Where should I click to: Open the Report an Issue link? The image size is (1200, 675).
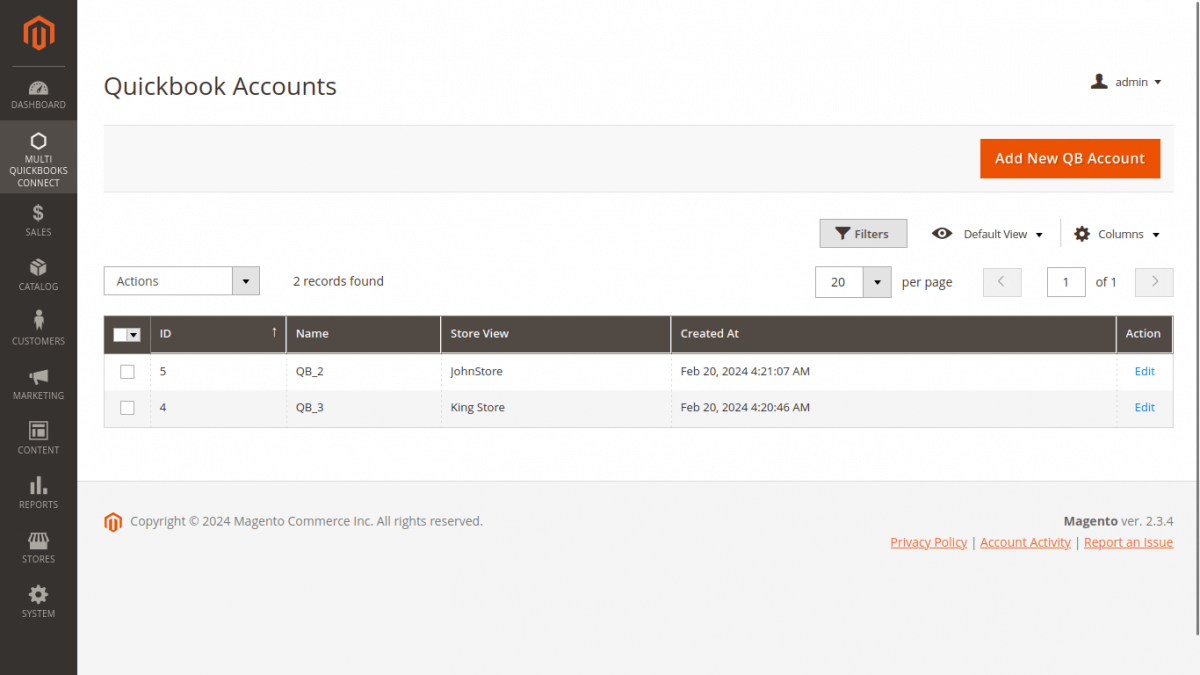coord(1128,542)
